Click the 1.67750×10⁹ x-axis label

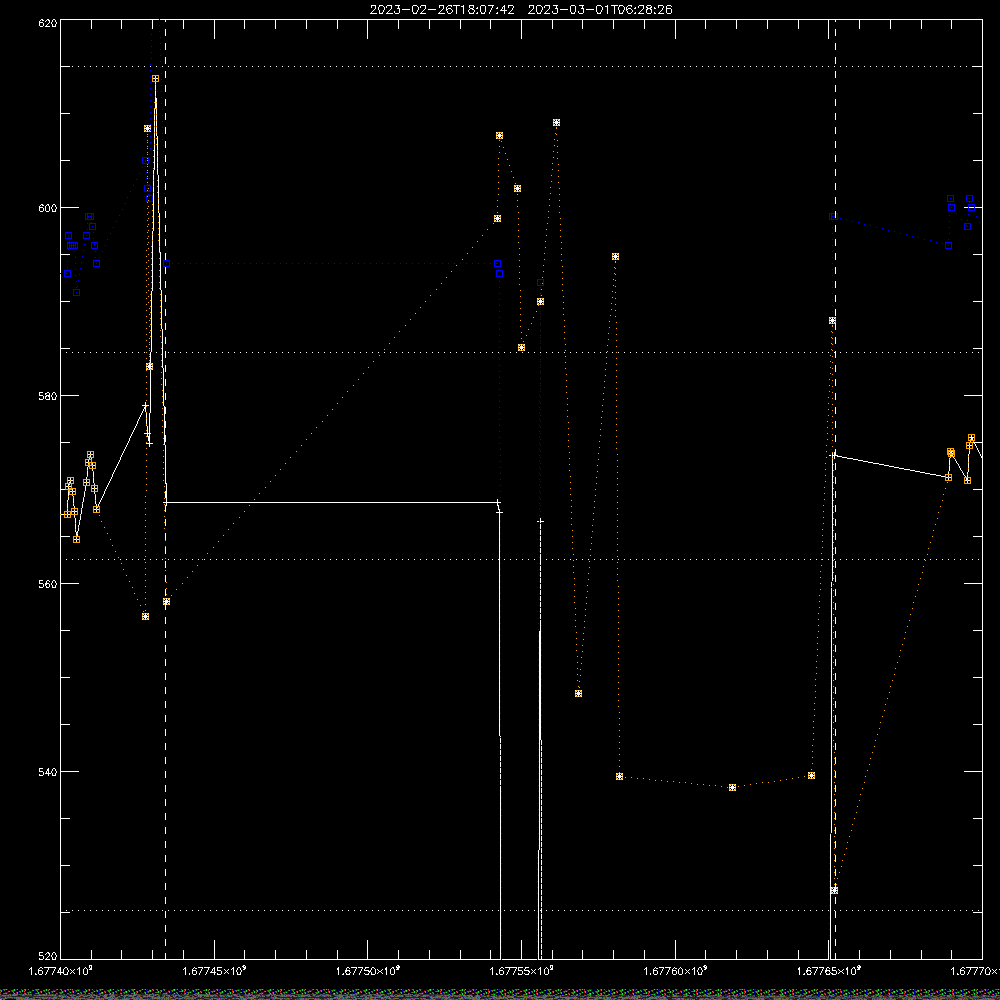coord(368,971)
